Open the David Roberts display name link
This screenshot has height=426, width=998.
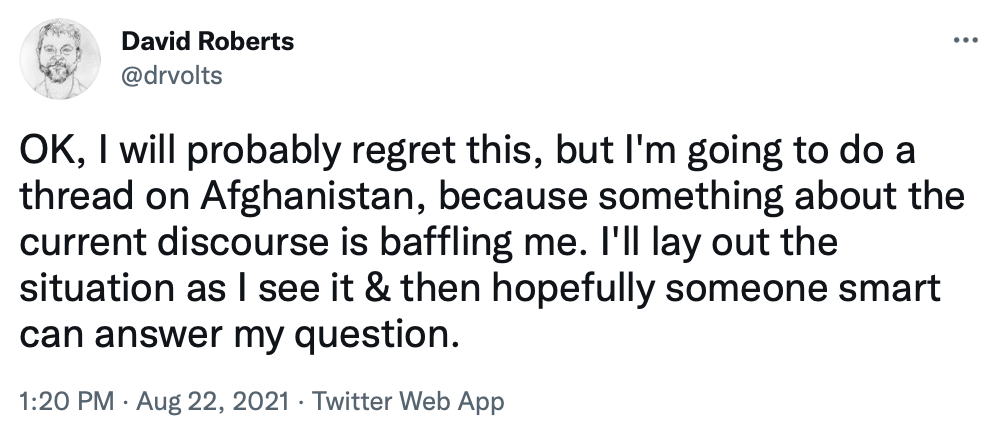point(207,43)
